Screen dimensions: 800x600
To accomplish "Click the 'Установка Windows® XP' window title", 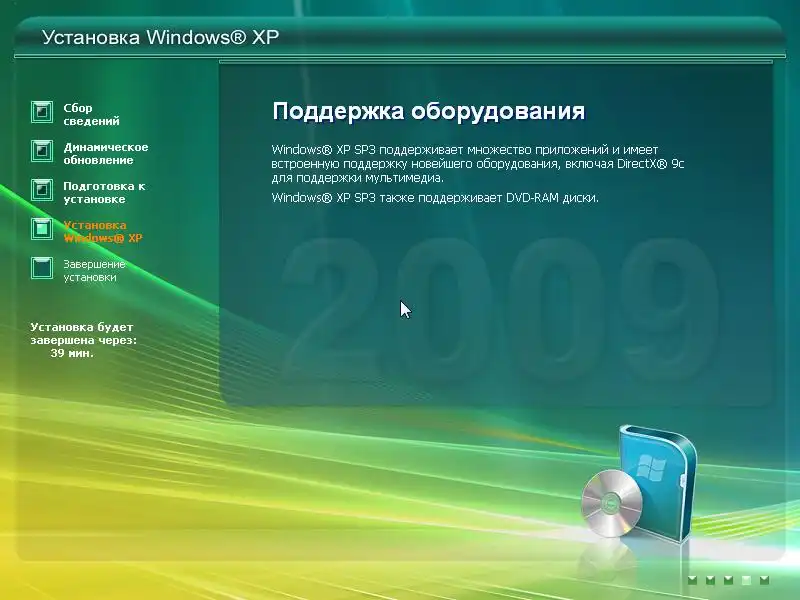I will point(160,37).
